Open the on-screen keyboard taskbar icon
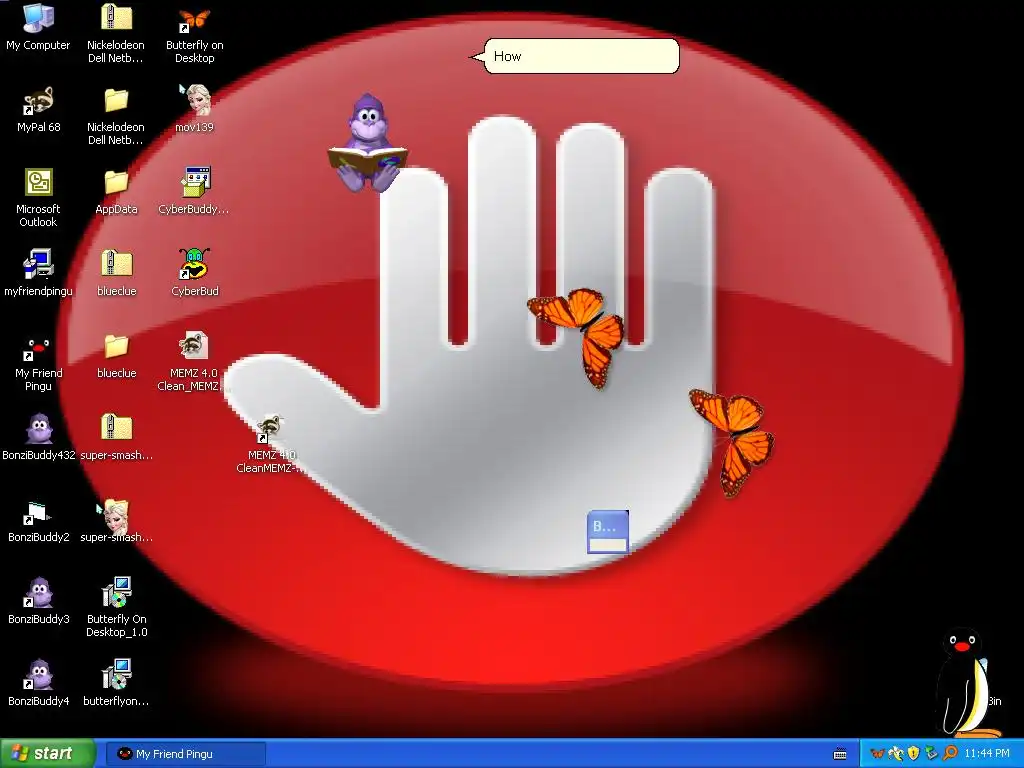The height and width of the screenshot is (768, 1024). click(x=840, y=754)
